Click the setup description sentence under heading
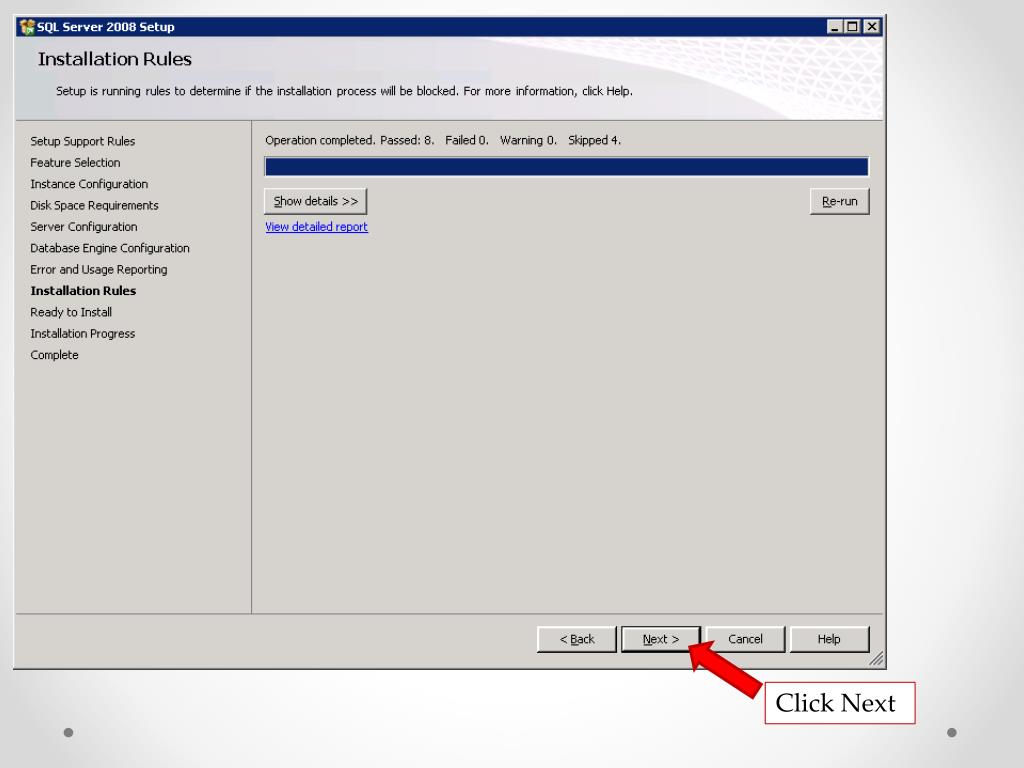This screenshot has width=1024, height=768. click(x=344, y=91)
